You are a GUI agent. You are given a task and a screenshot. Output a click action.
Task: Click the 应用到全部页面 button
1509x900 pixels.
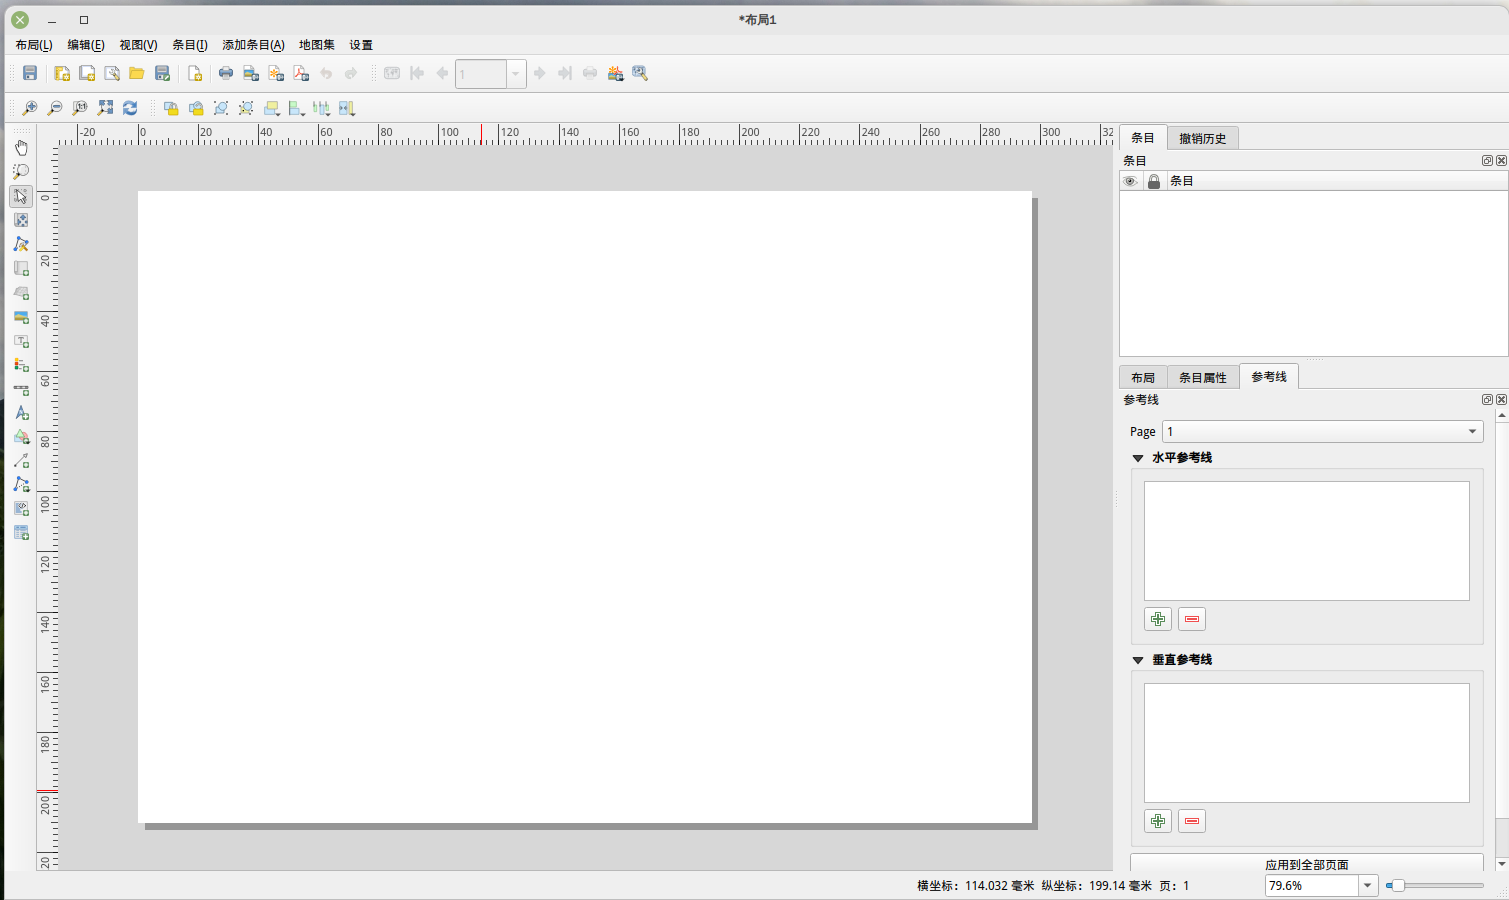point(1306,863)
